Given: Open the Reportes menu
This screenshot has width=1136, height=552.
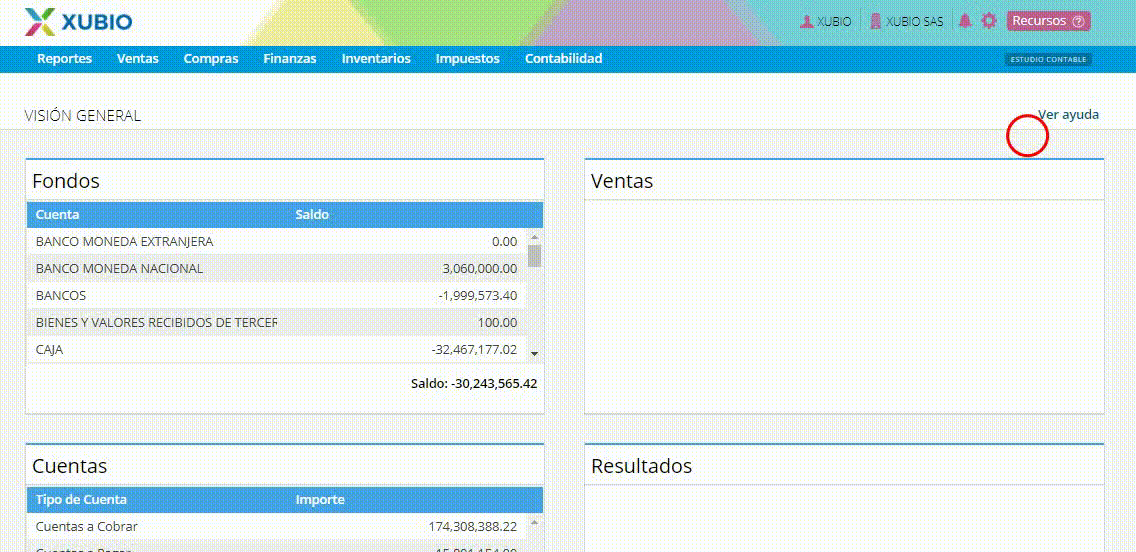Looking at the screenshot, I should click(x=64, y=59).
